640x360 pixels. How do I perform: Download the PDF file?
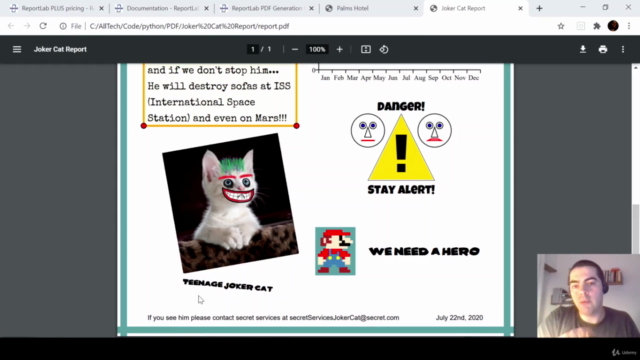pos(583,49)
